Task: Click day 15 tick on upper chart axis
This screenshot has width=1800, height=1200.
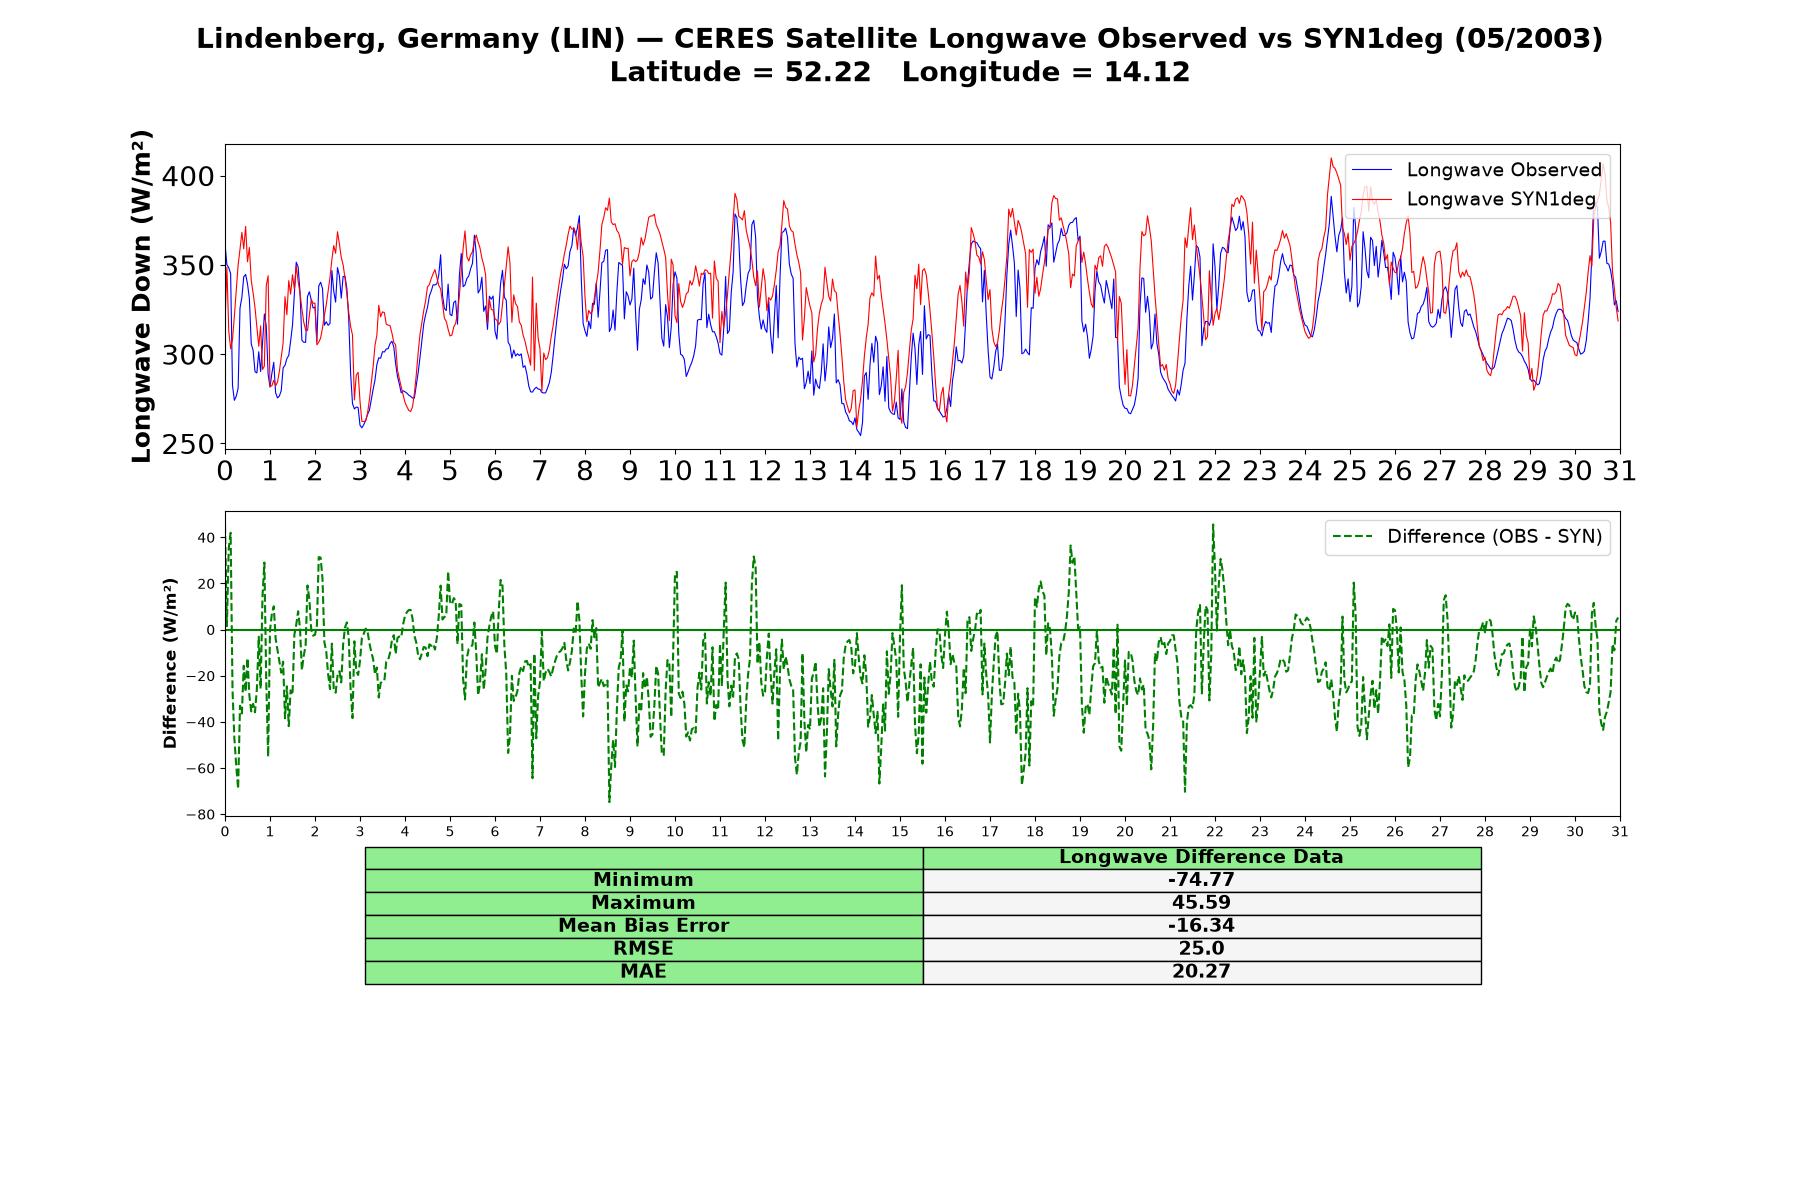Action: tap(899, 471)
